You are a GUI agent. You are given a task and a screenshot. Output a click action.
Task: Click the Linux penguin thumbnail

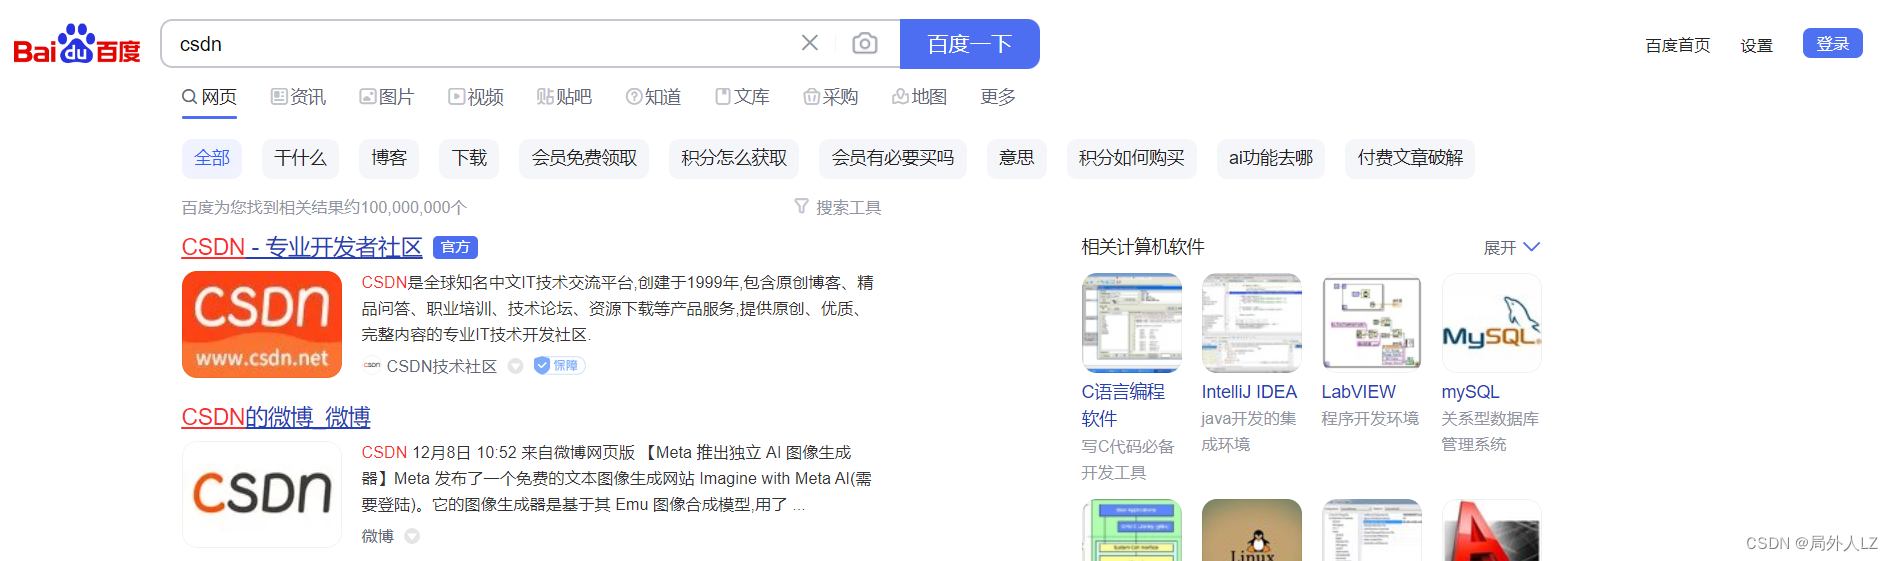(1252, 530)
